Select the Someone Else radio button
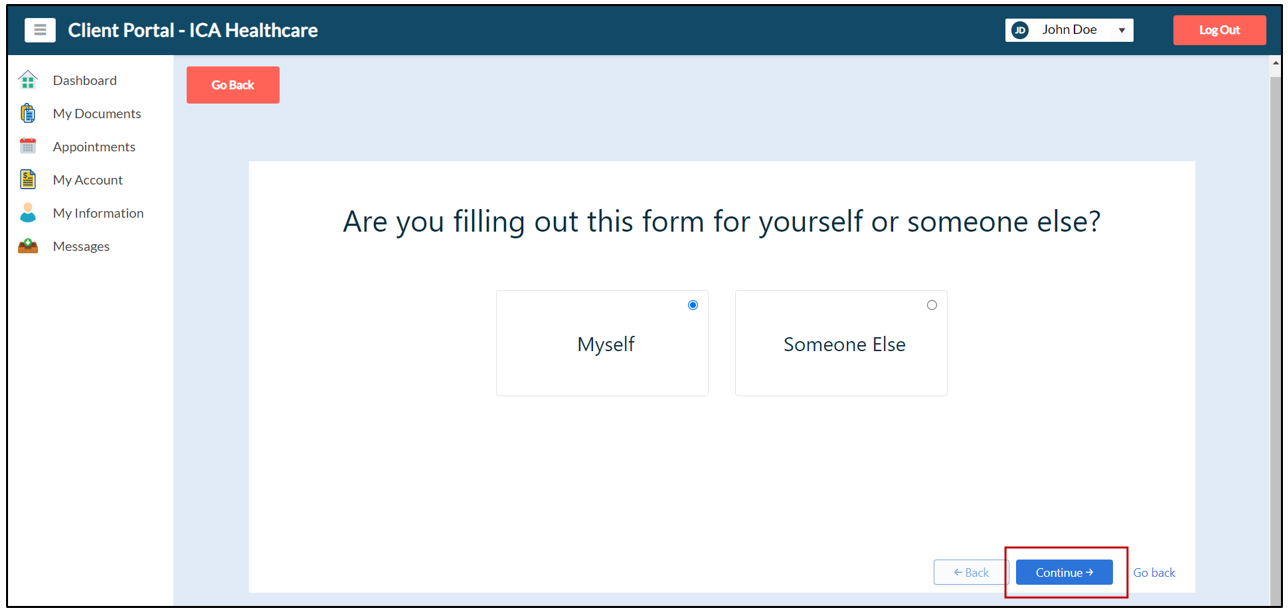 pyautogui.click(x=932, y=305)
